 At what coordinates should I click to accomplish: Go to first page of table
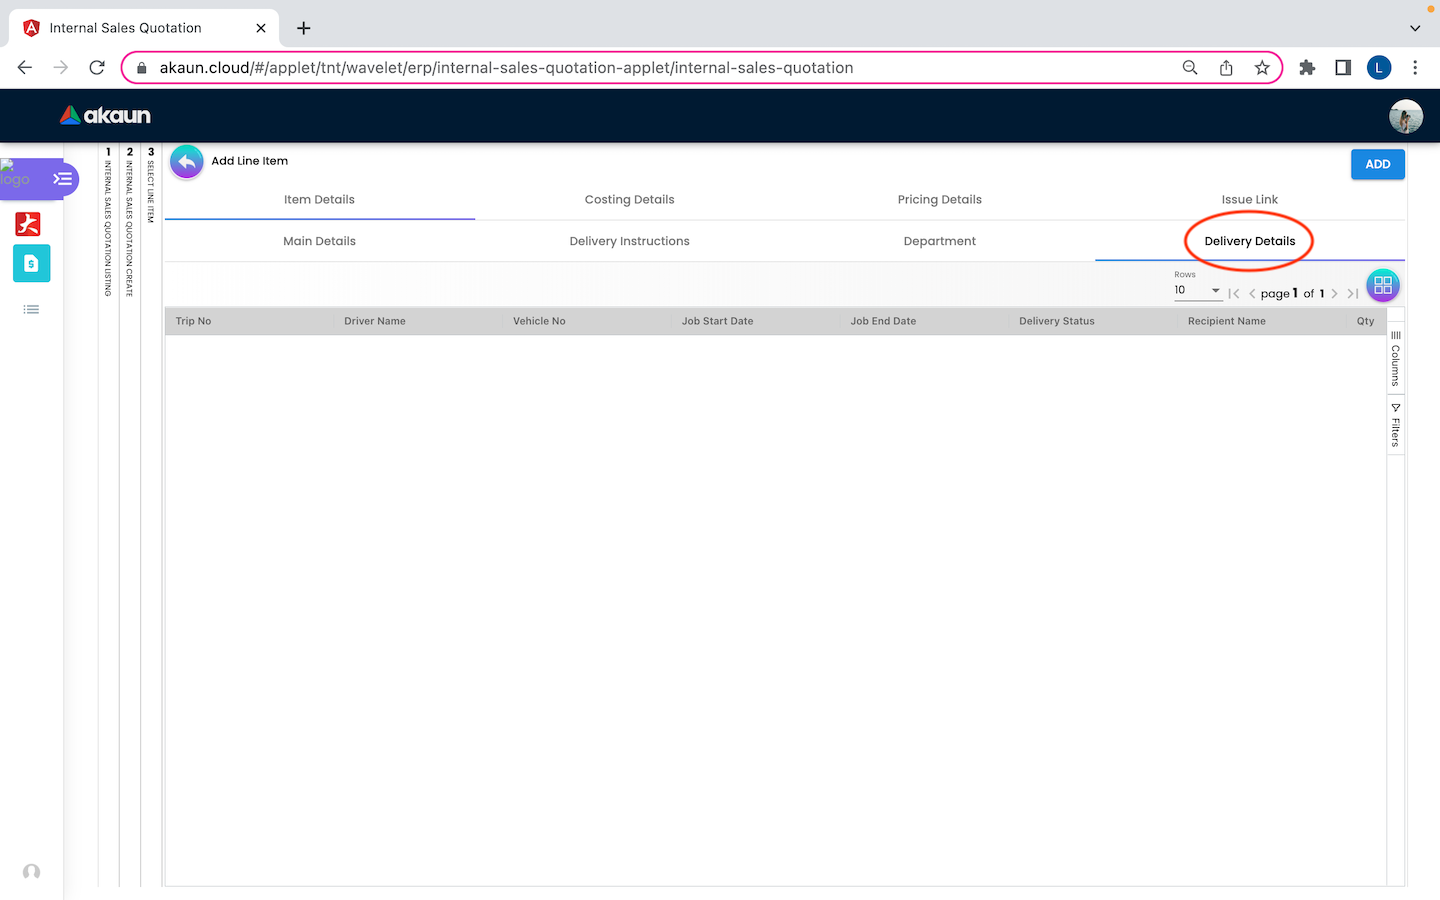point(1234,294)
